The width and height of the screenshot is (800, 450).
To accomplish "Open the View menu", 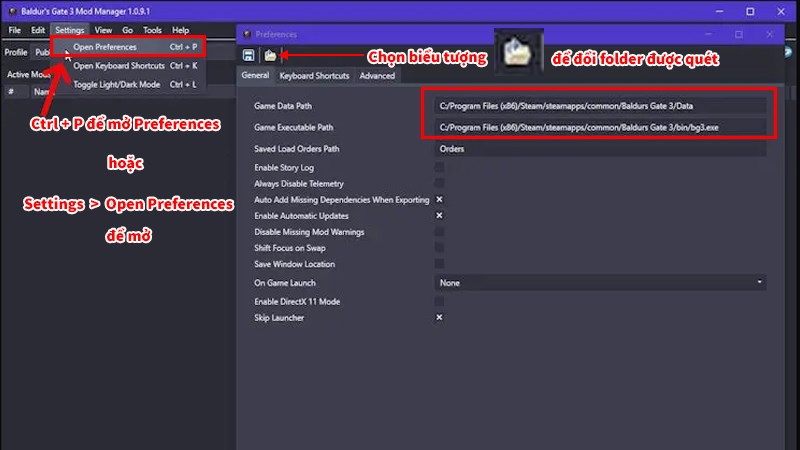I will (103, 30).
